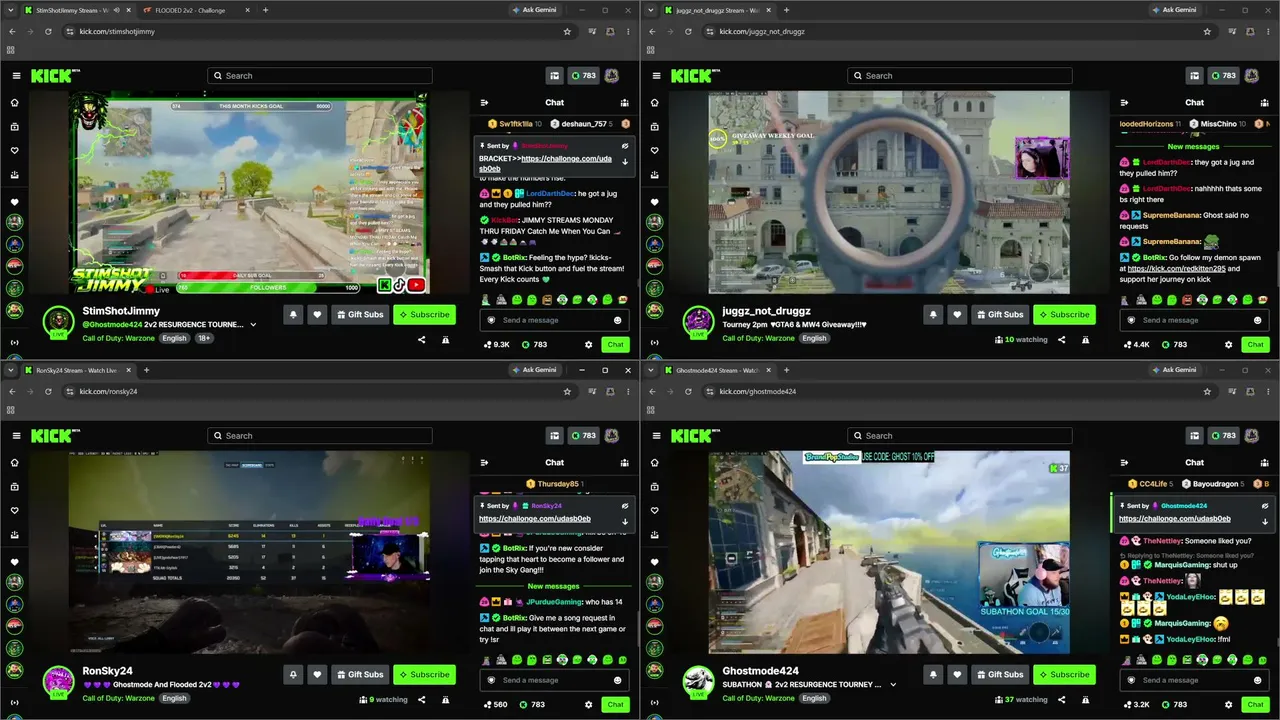
Task: Expand the StimShotJimmy stream title
Action: pyautogui.click(x=254, y=325)
